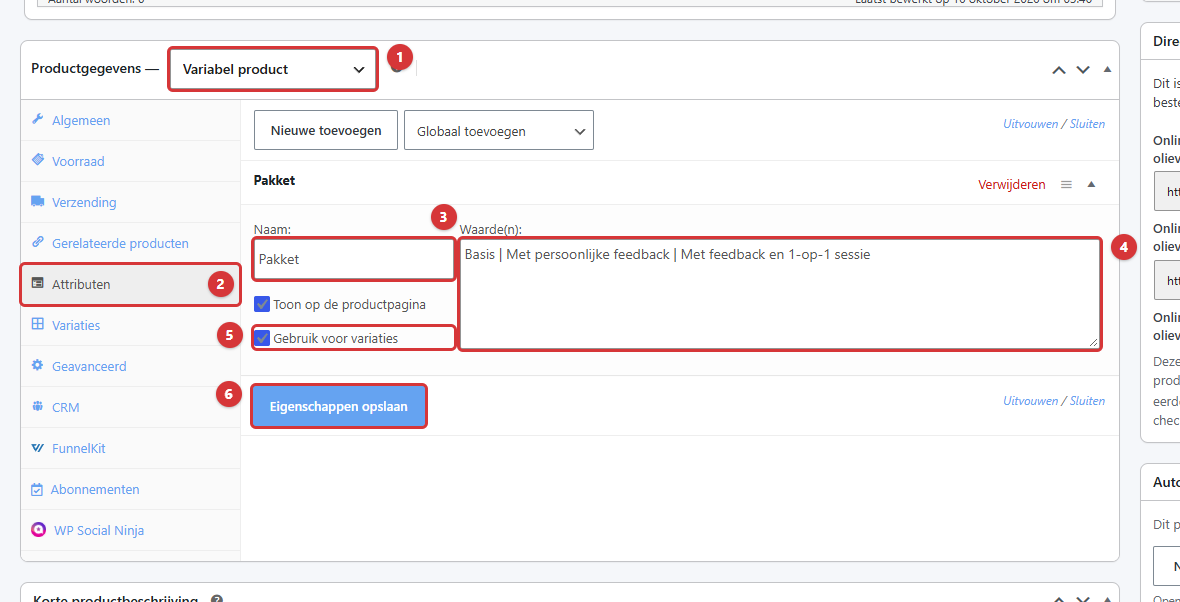Click the wrench icon beside Algemeen

(37, 120)
